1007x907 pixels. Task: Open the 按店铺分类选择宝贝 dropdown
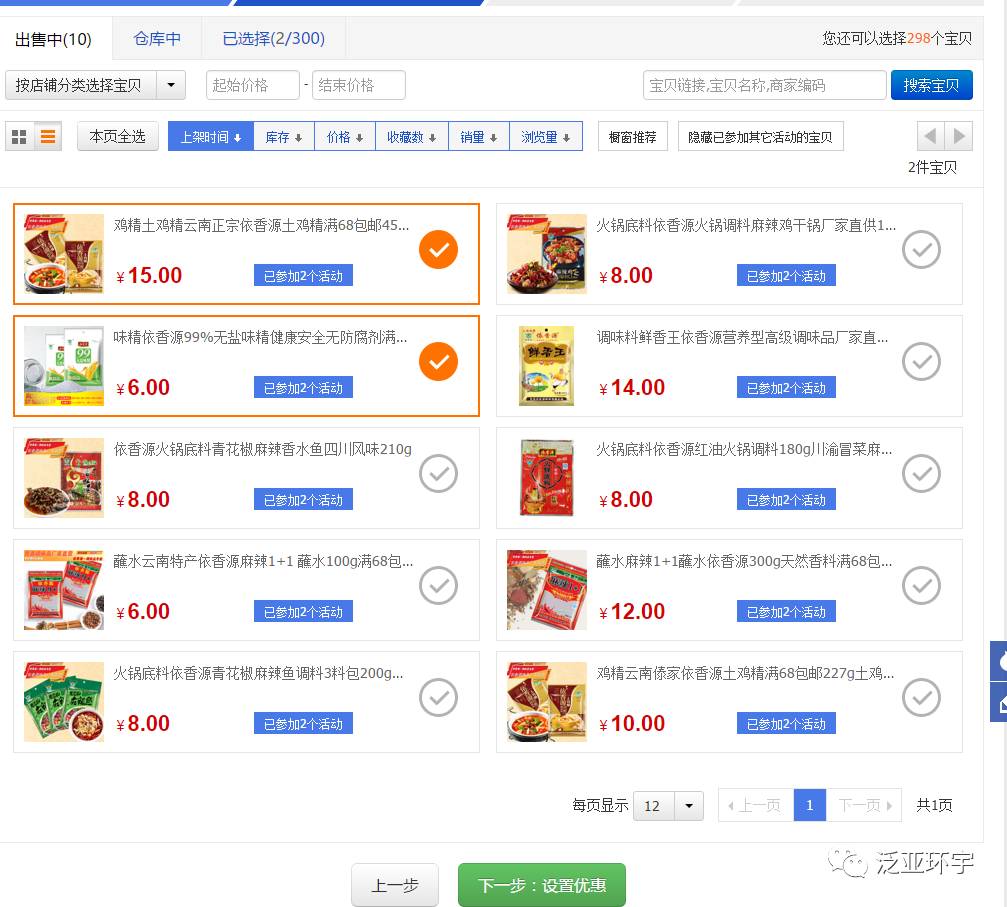[x=96, y=85]
